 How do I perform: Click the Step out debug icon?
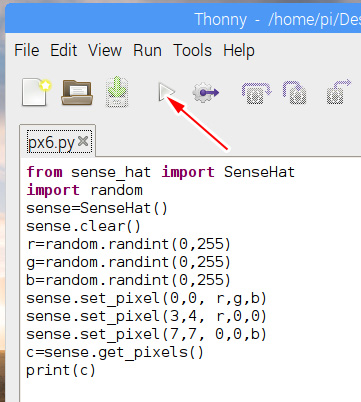(338, 92)
